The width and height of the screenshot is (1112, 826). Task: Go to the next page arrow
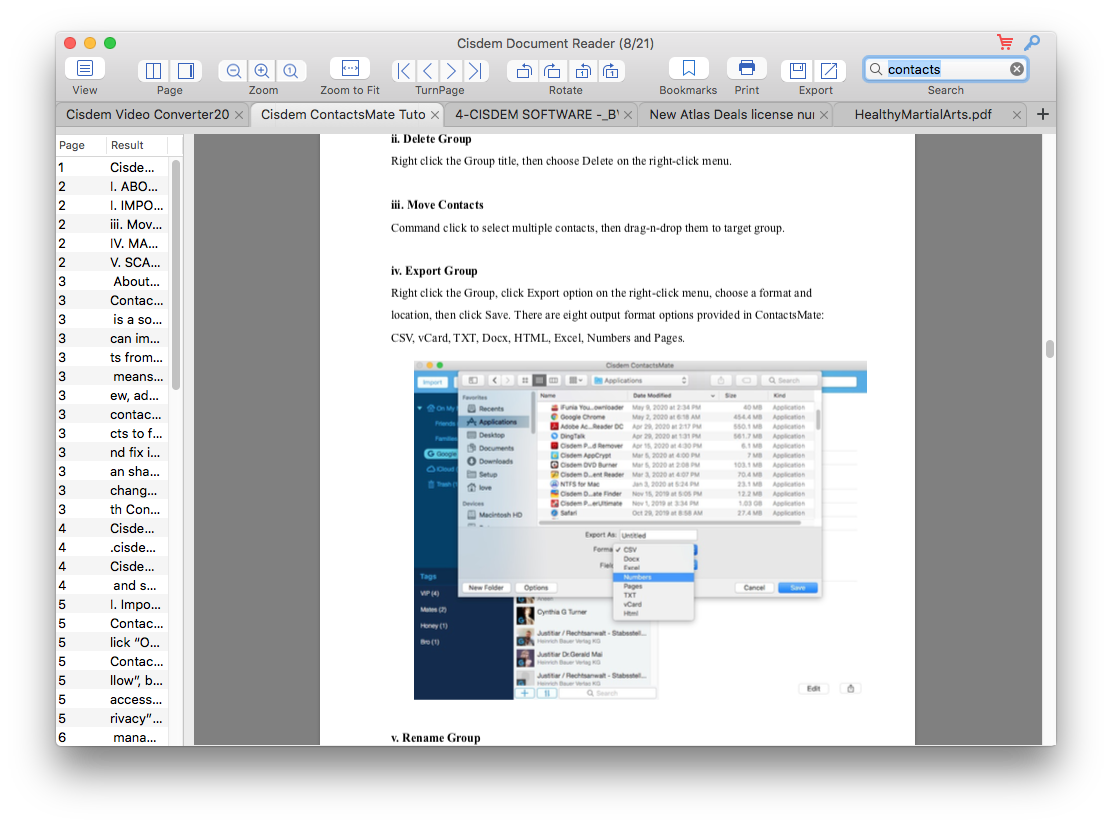pyautogui.click(x=452, y=71)
